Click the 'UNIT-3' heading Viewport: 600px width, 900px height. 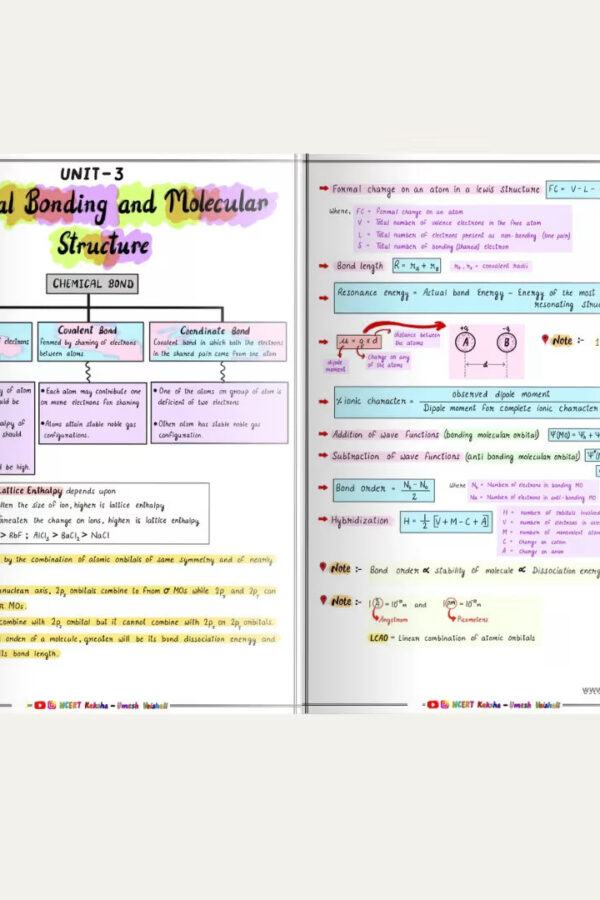(x=92, y=174)
